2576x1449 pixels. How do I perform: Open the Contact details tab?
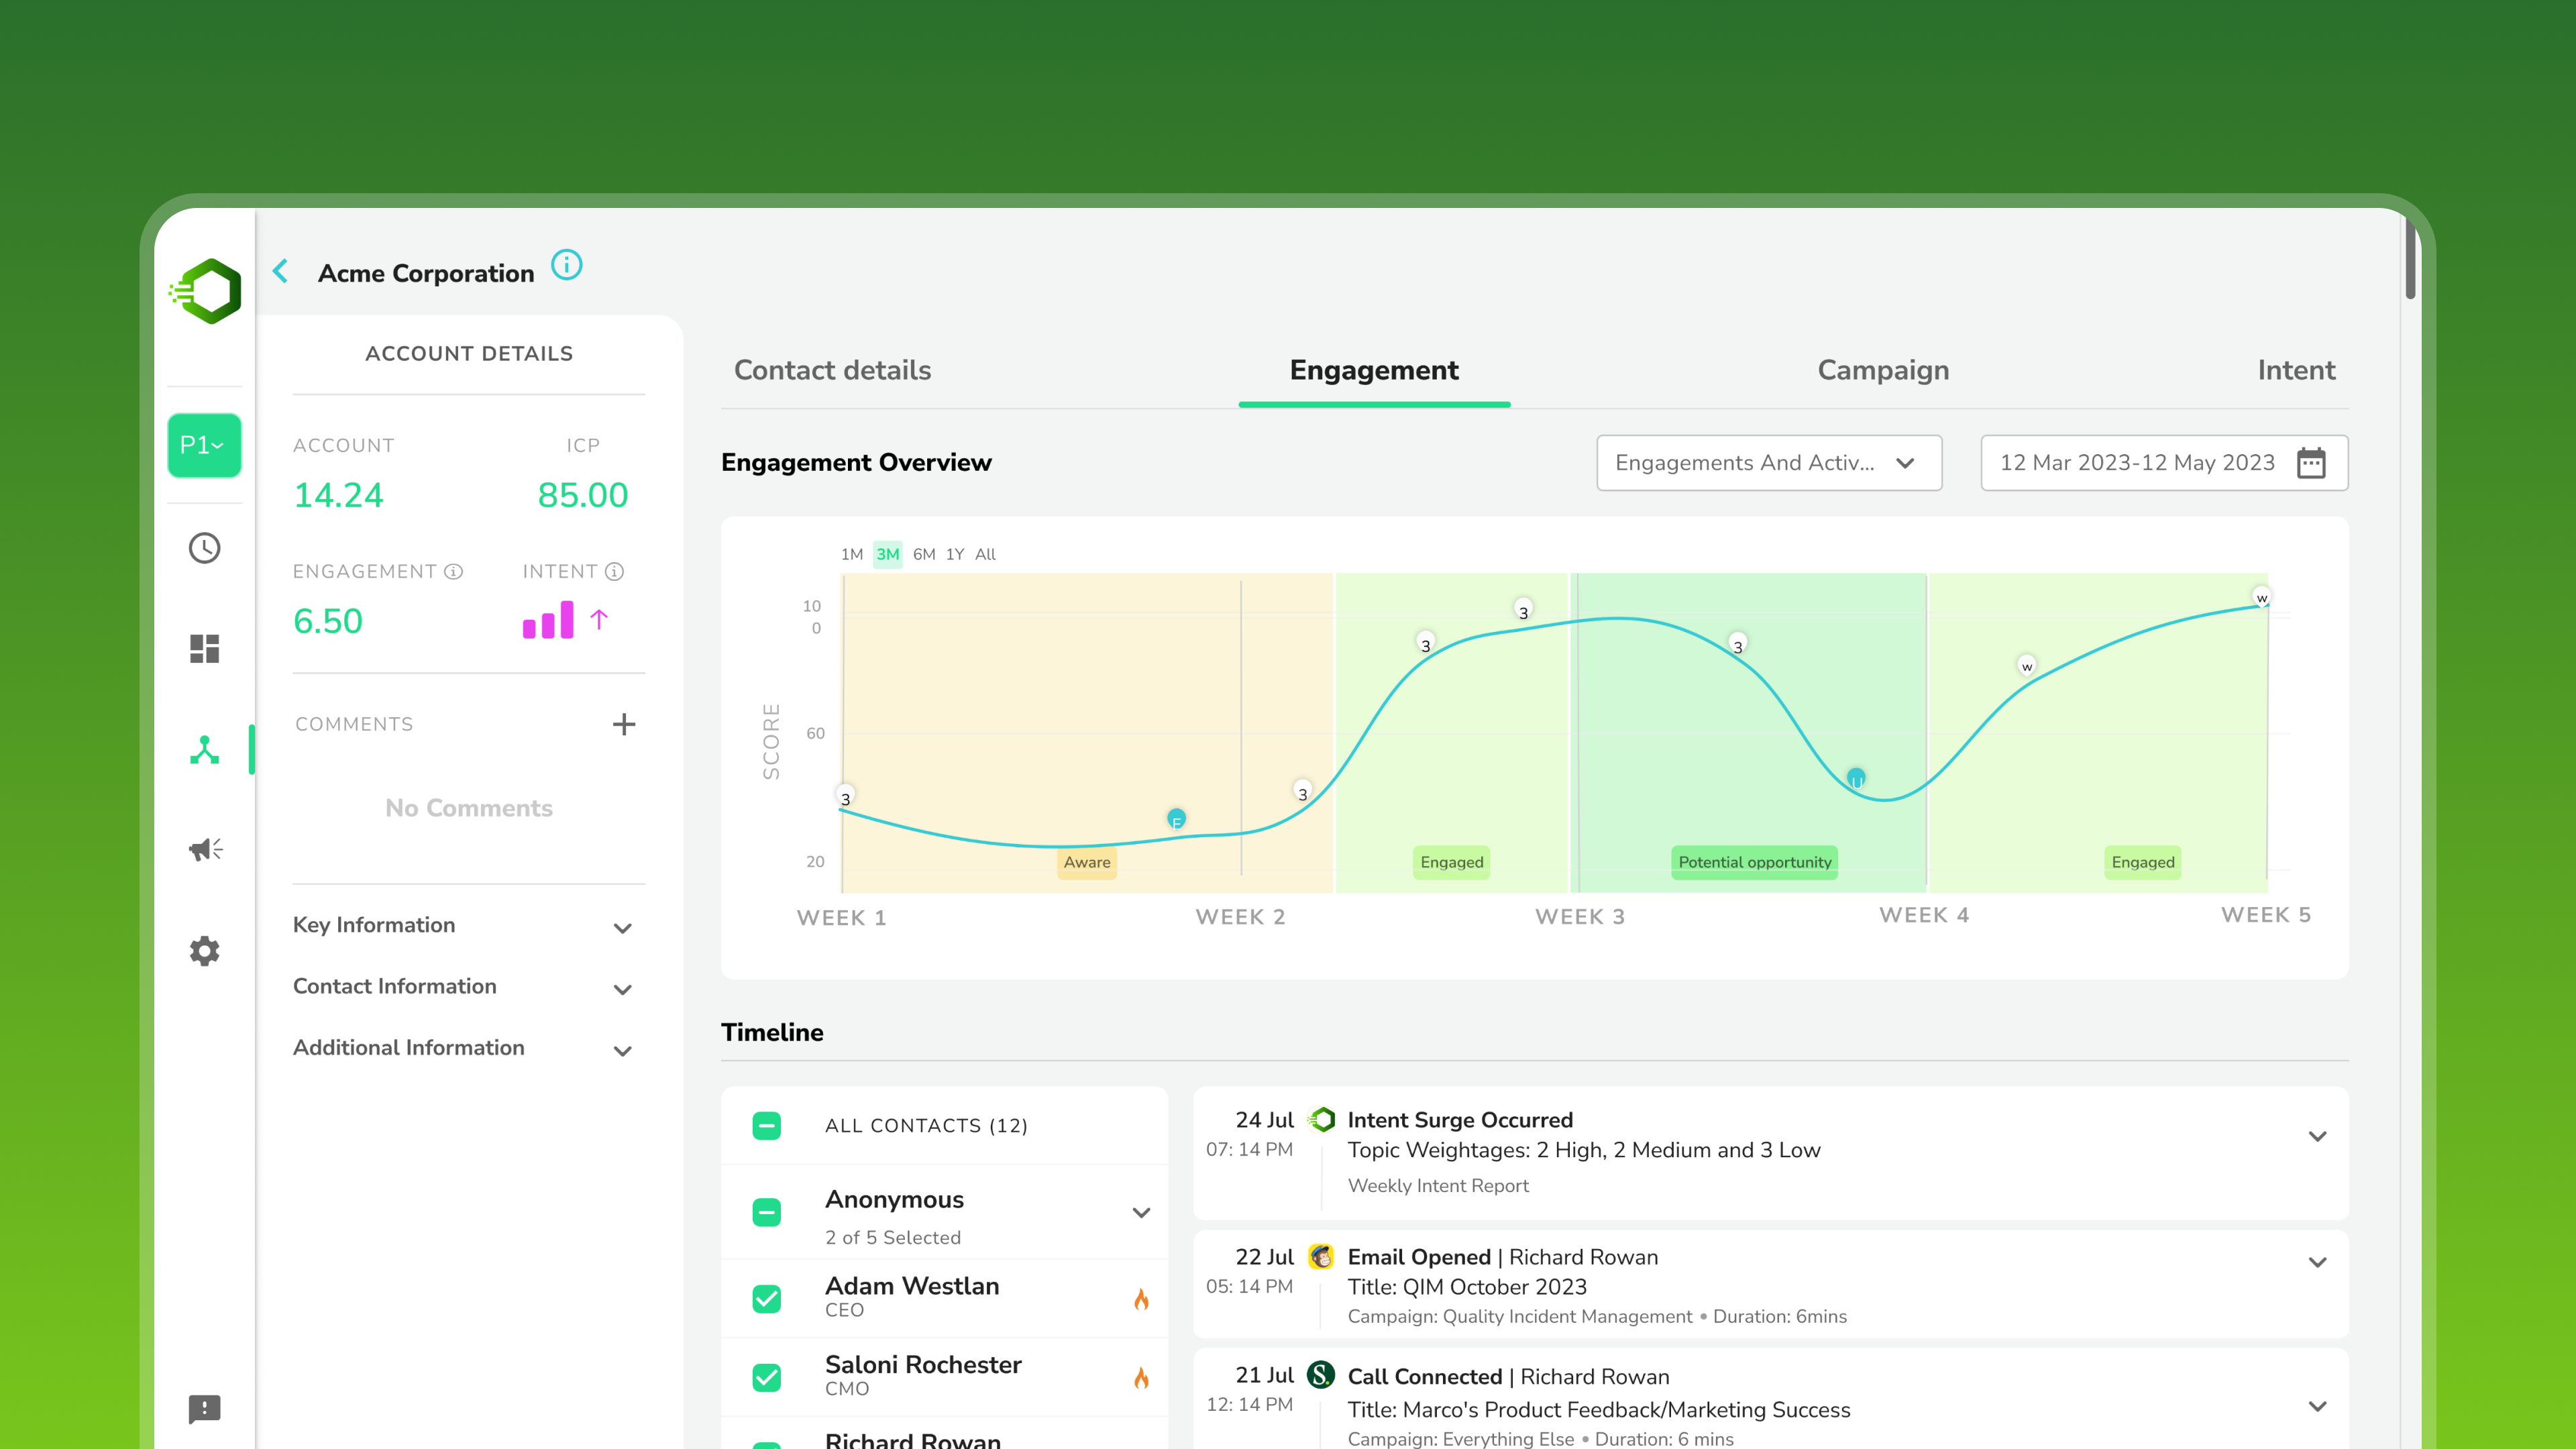click(832, 370)
